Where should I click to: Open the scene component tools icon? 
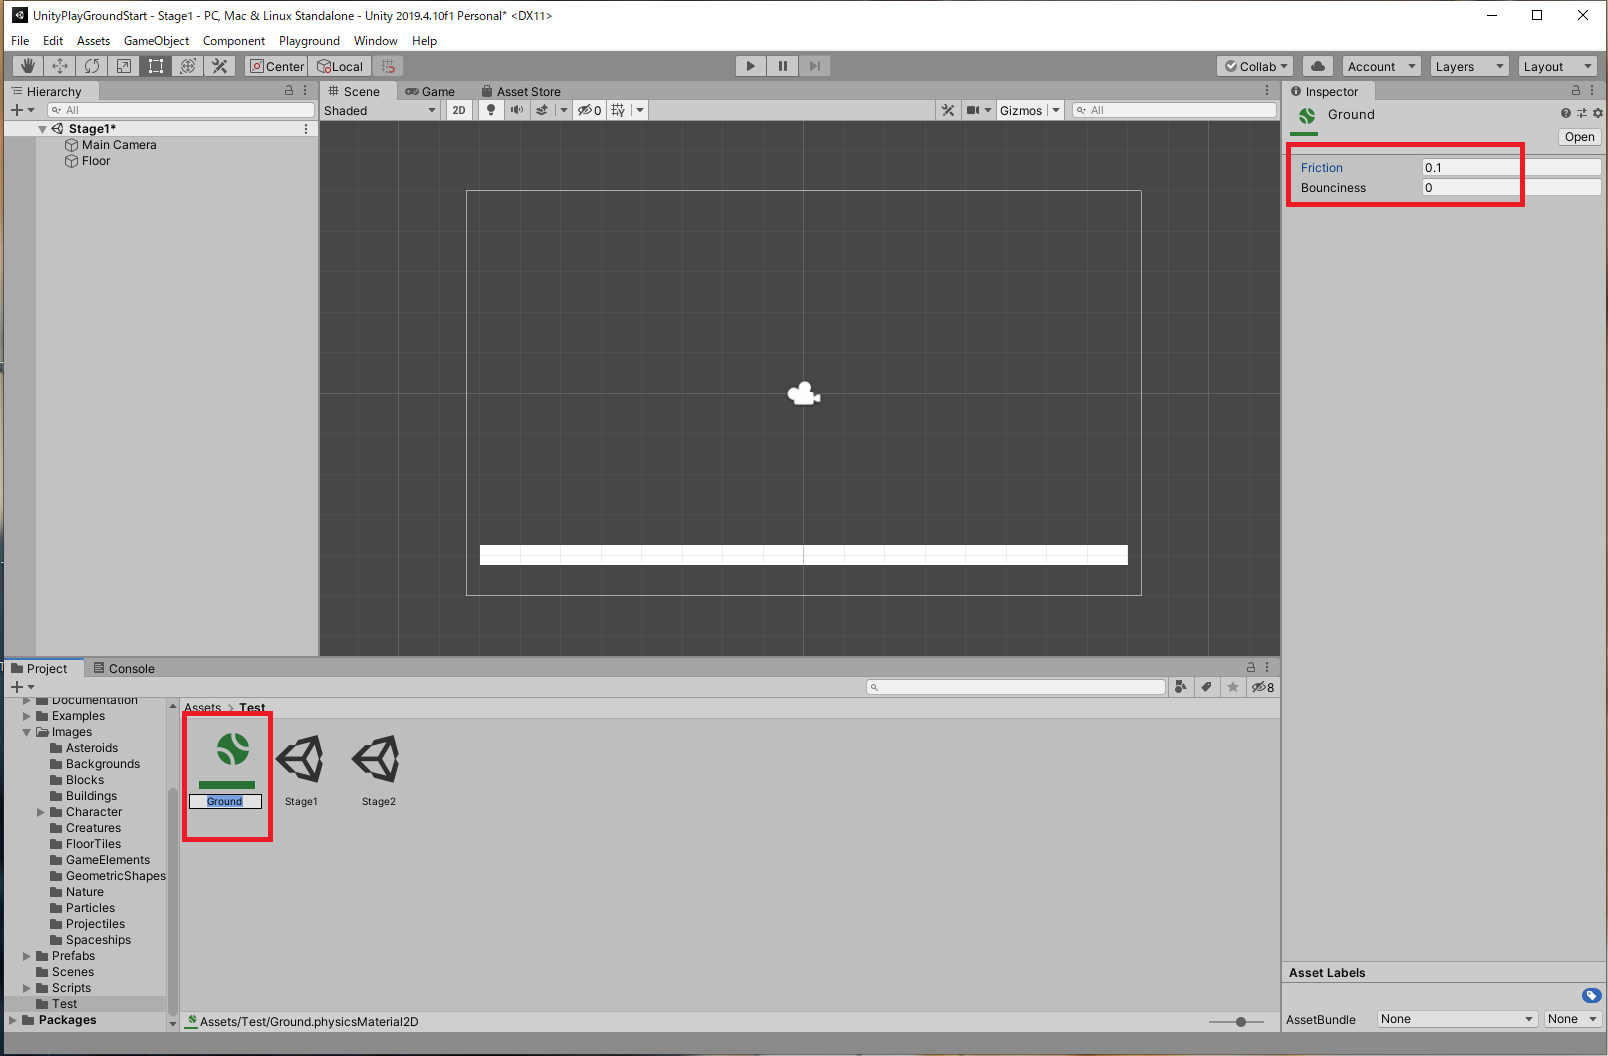point(948,110)
